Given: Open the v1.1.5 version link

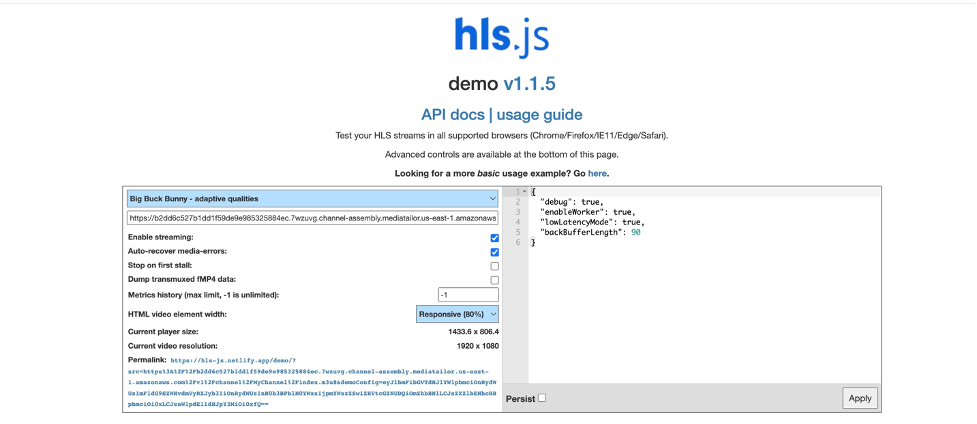Looking at the screenshot, I should coord(529,84).
